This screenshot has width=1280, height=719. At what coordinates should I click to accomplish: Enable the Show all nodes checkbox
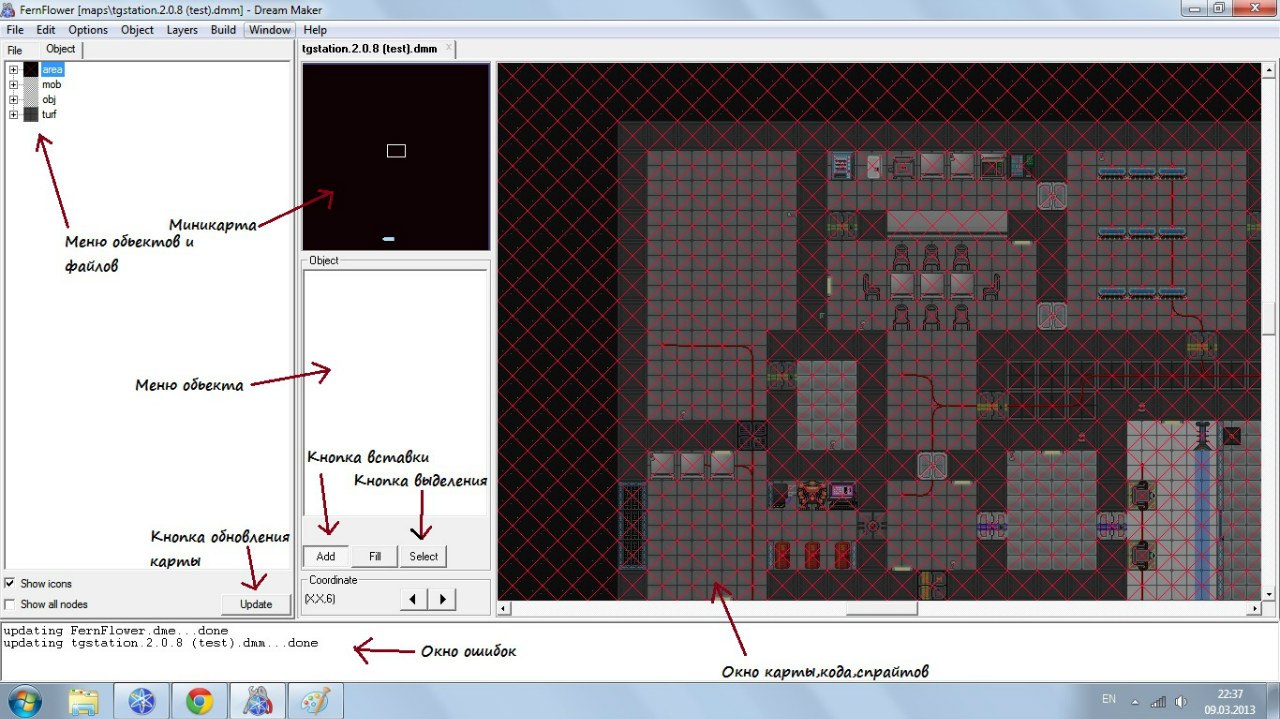pyautogui.click(x=10, y=604)
